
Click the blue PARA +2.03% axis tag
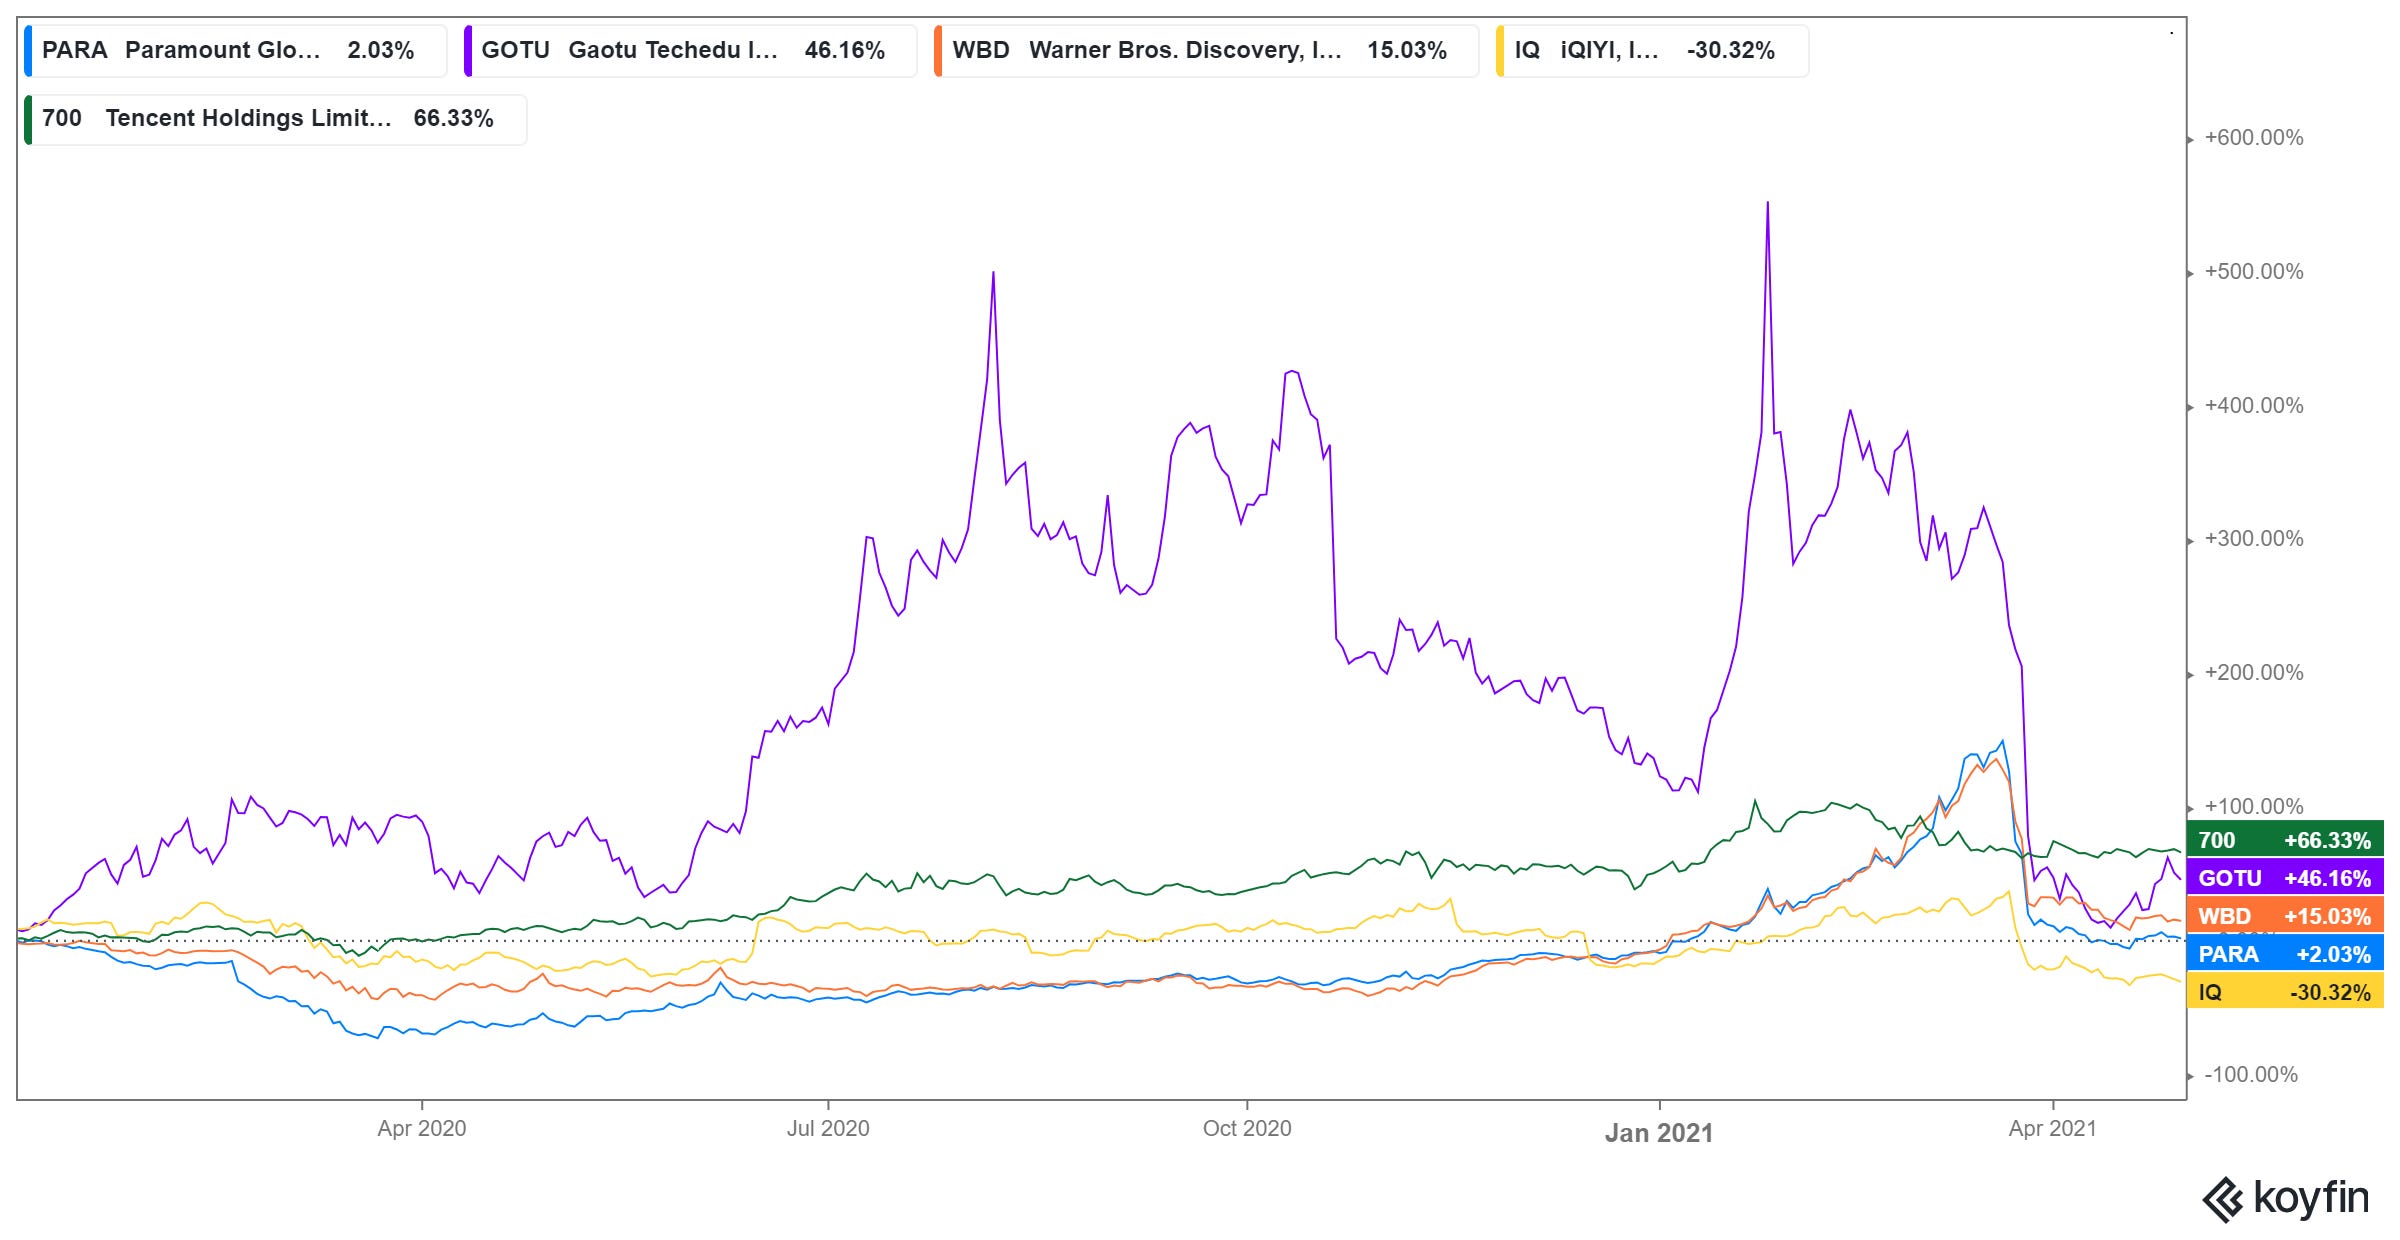point(2285,954)
